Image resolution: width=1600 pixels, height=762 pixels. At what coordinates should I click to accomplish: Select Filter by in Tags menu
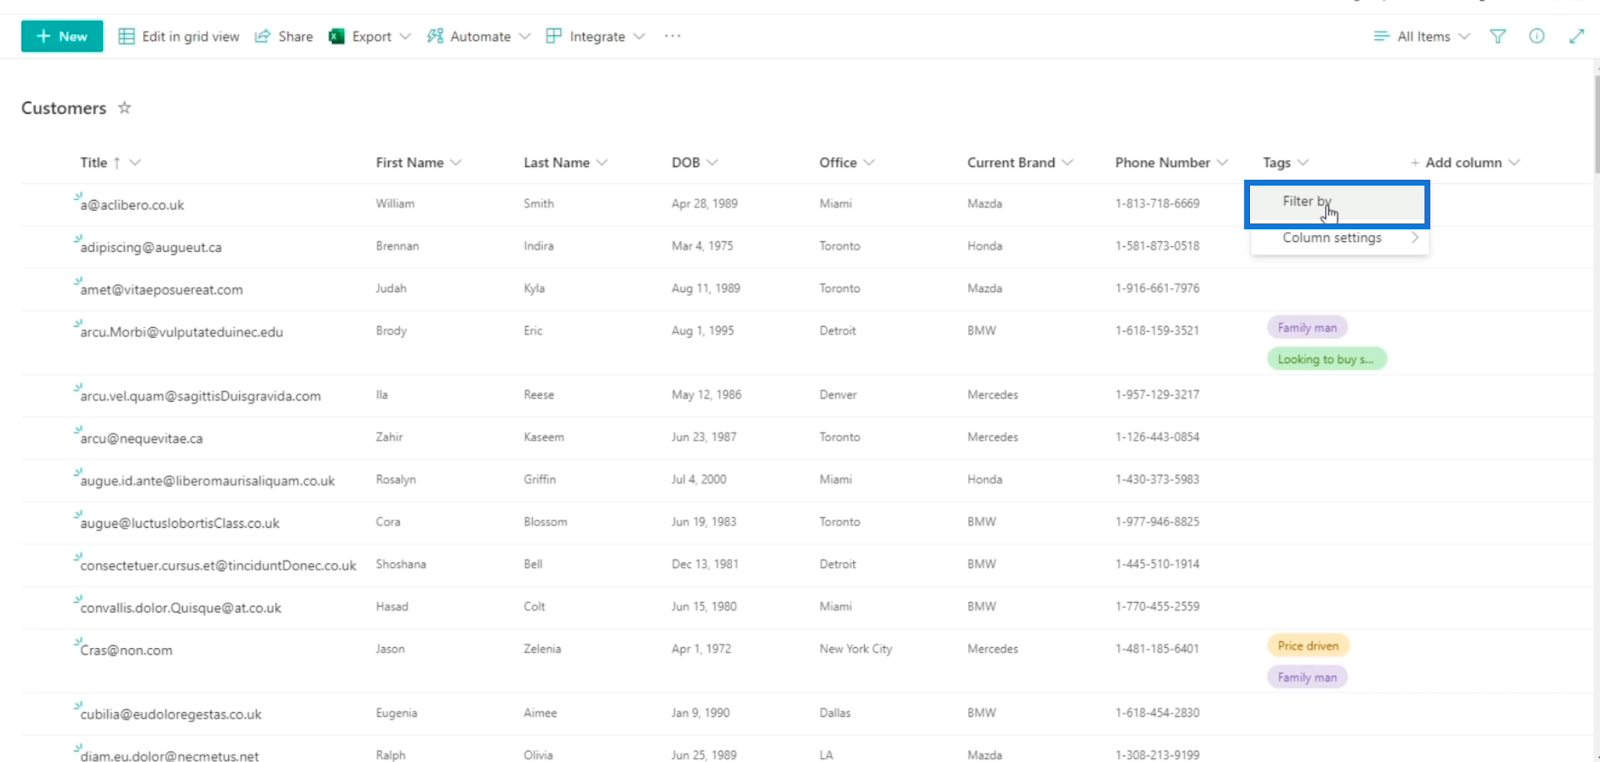(x=1337, y=204)
